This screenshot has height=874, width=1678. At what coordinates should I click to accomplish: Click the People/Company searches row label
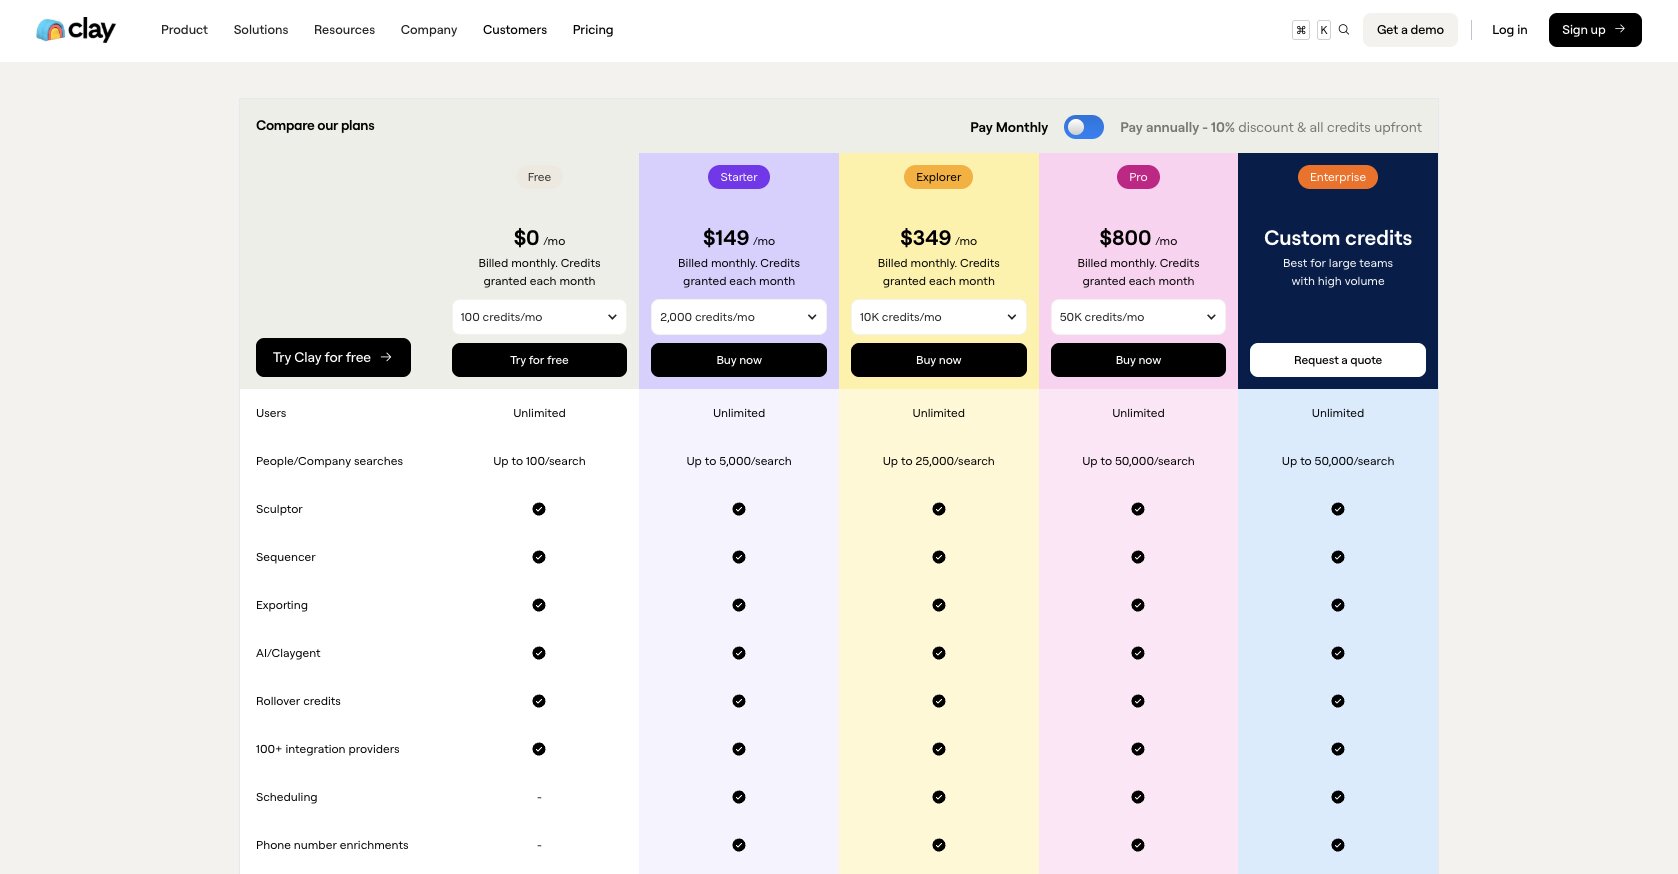(329, 461)
